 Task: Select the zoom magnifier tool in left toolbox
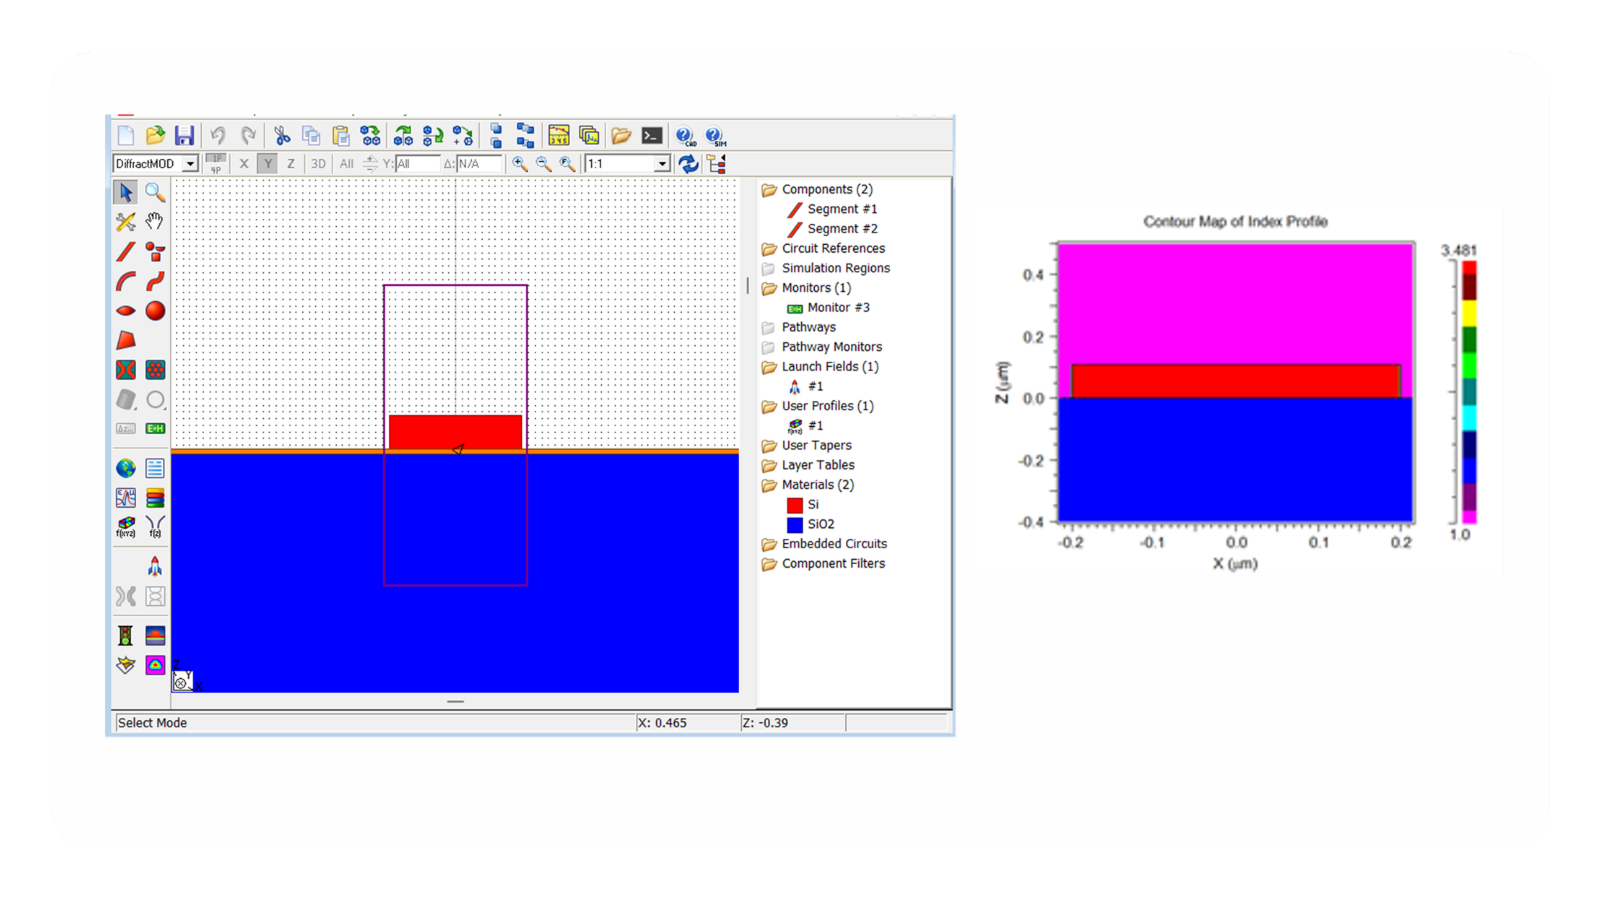[x=155, y=192]
